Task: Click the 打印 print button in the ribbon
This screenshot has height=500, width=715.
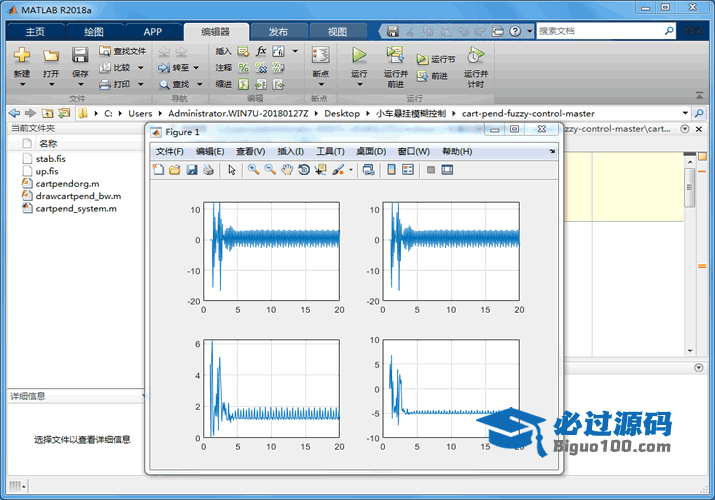Action: click(115, 84)
